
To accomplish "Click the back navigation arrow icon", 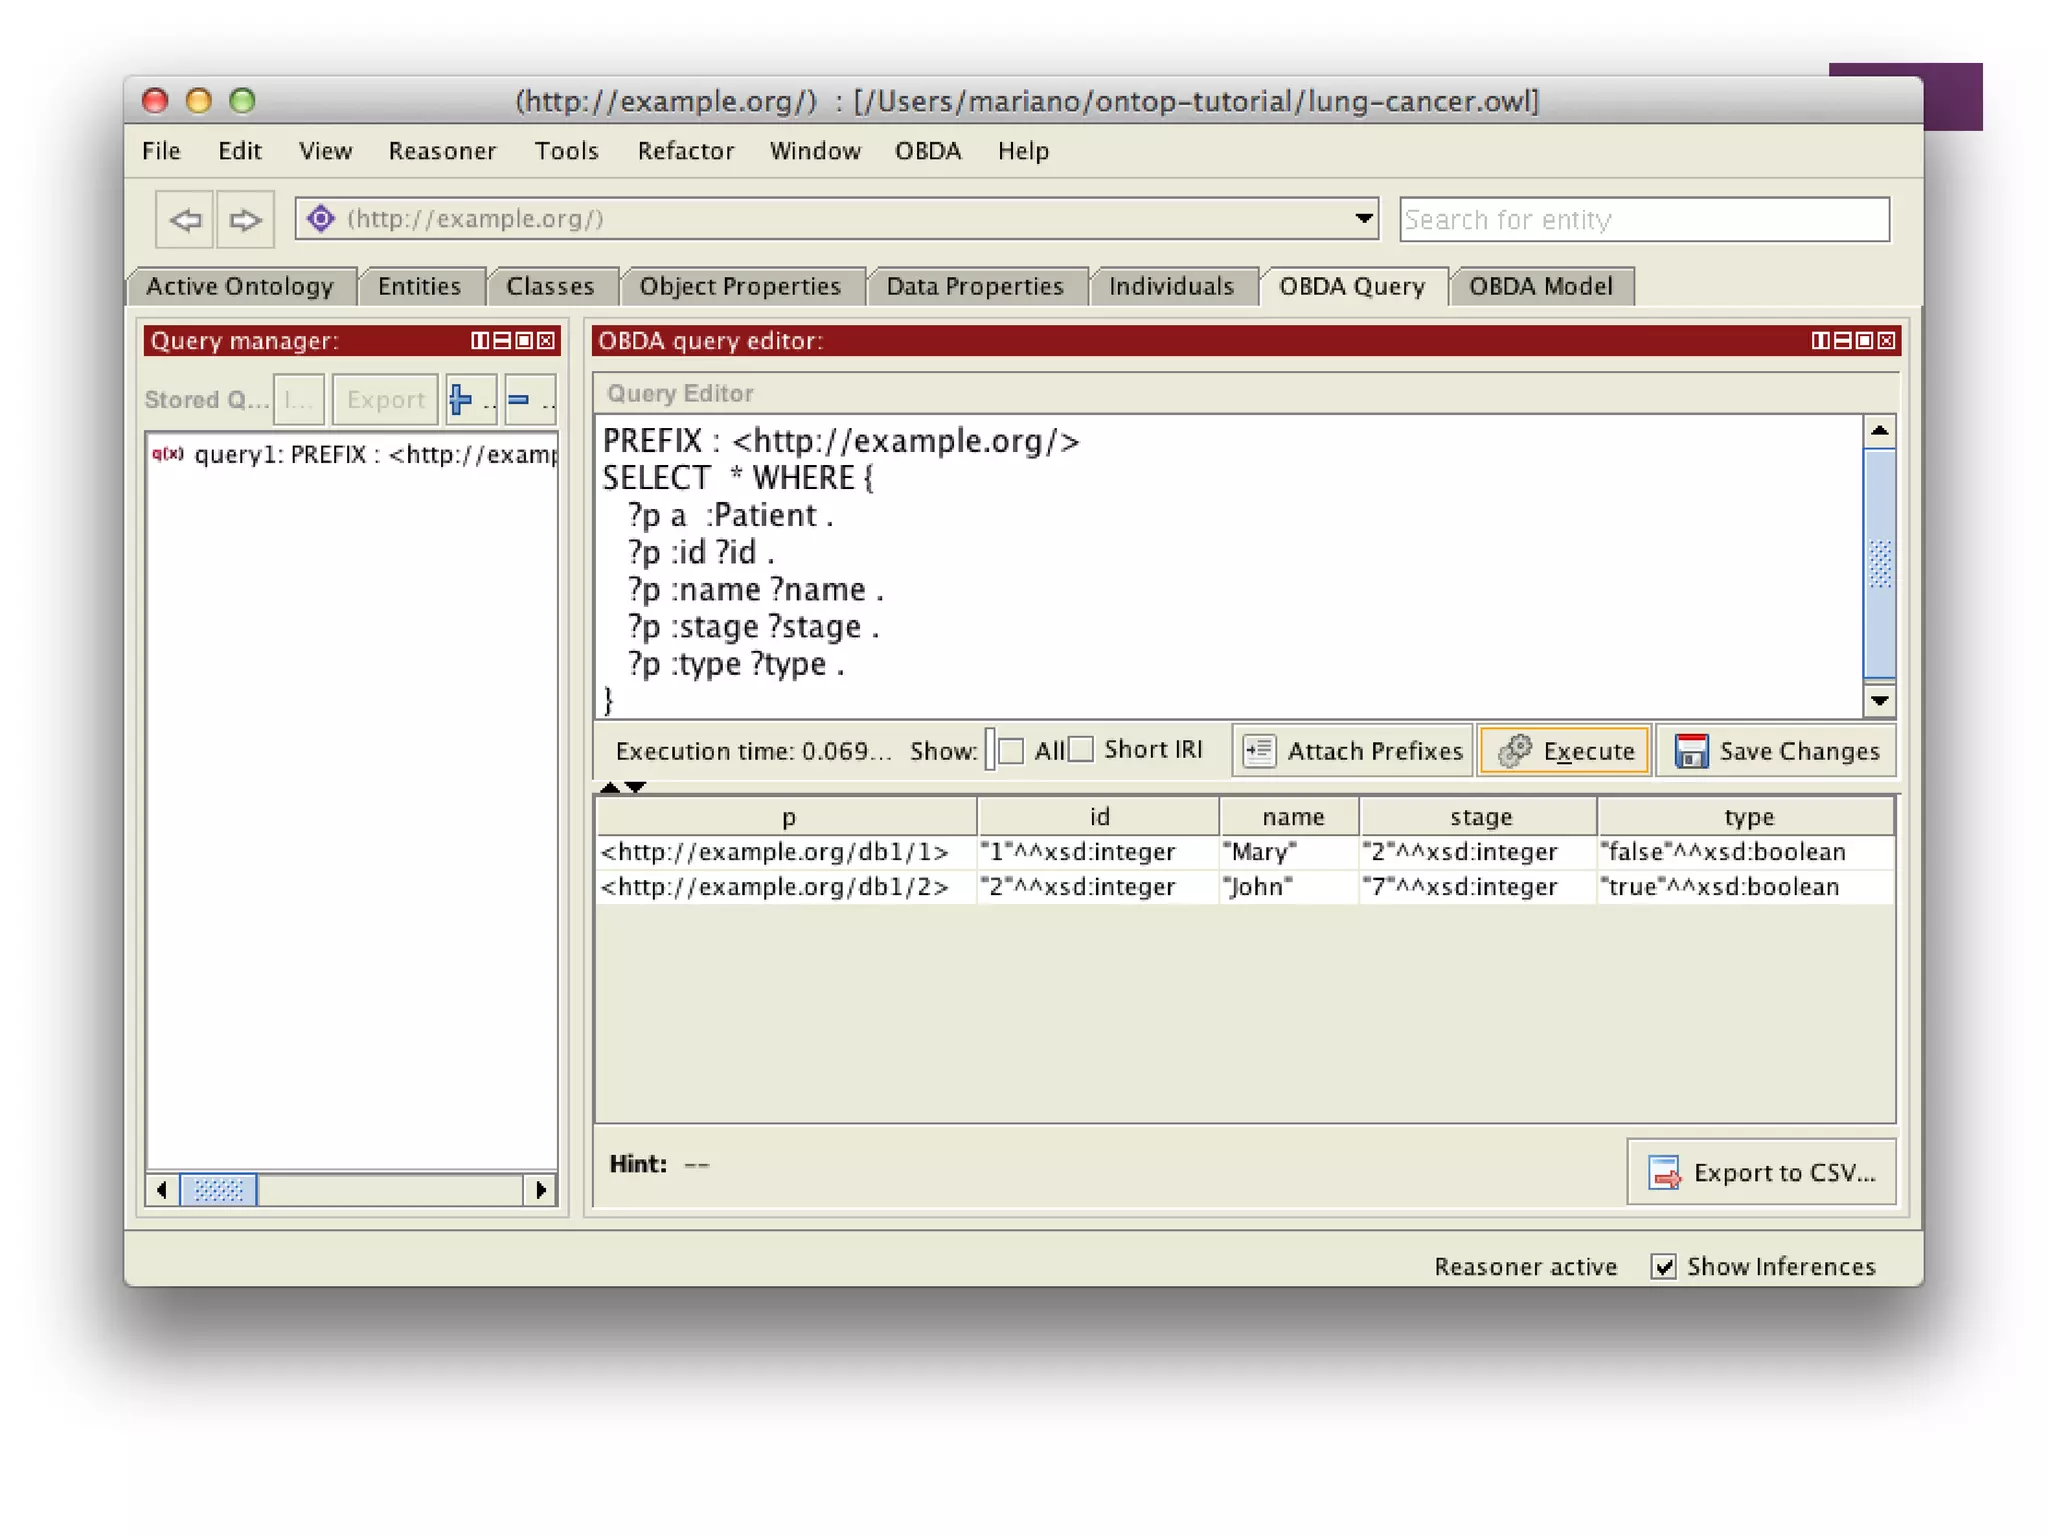I will [x=185, y=219].
